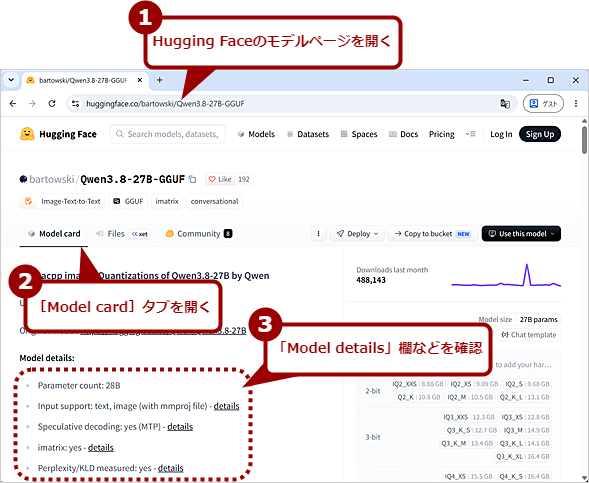
Task: Select the conversational tag
Action: (214, 201)
